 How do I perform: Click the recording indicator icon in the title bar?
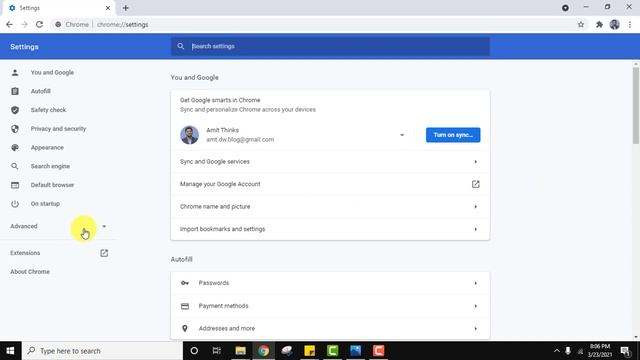pyautogui.click(x=565, y=8)
